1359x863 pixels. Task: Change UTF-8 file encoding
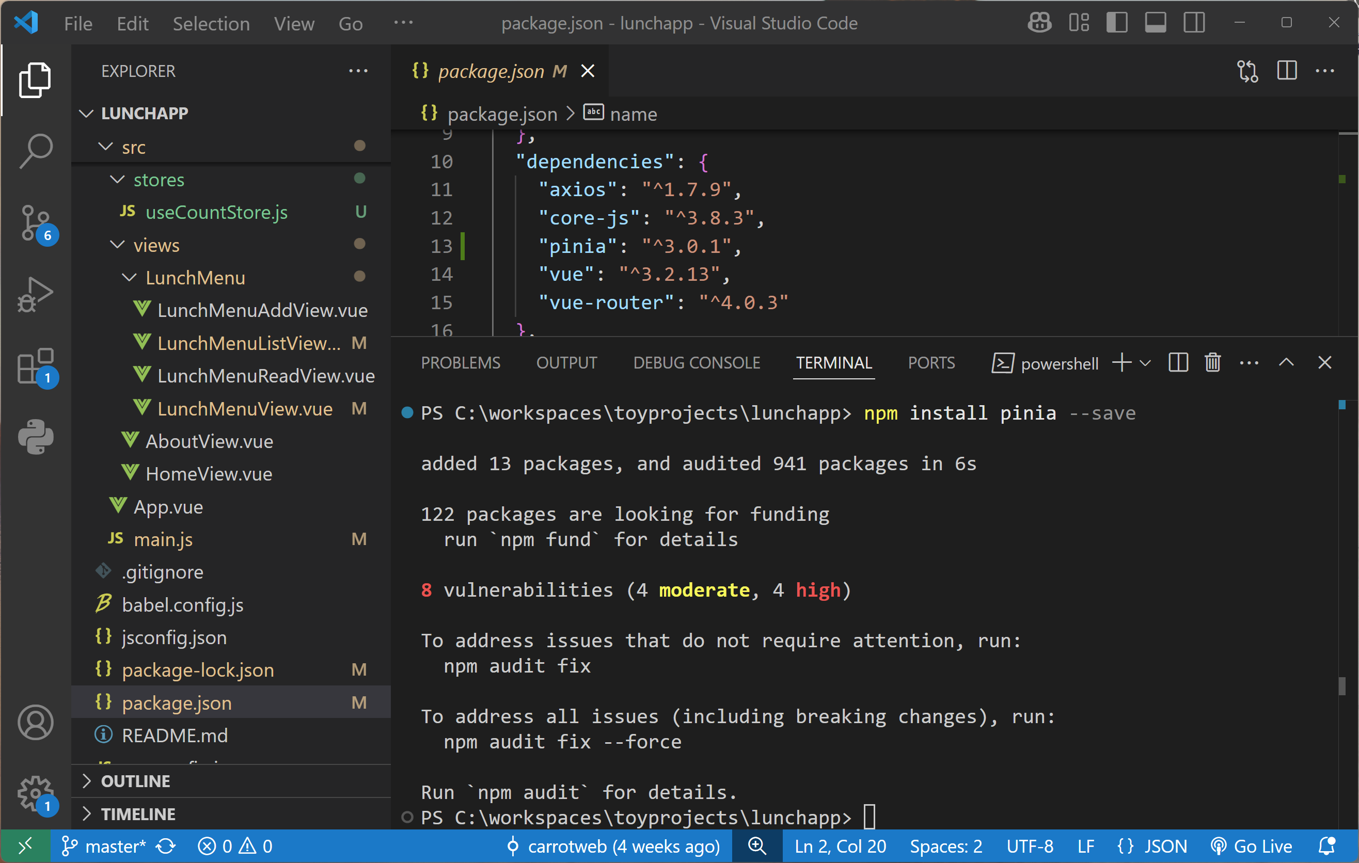point(1030,847)
